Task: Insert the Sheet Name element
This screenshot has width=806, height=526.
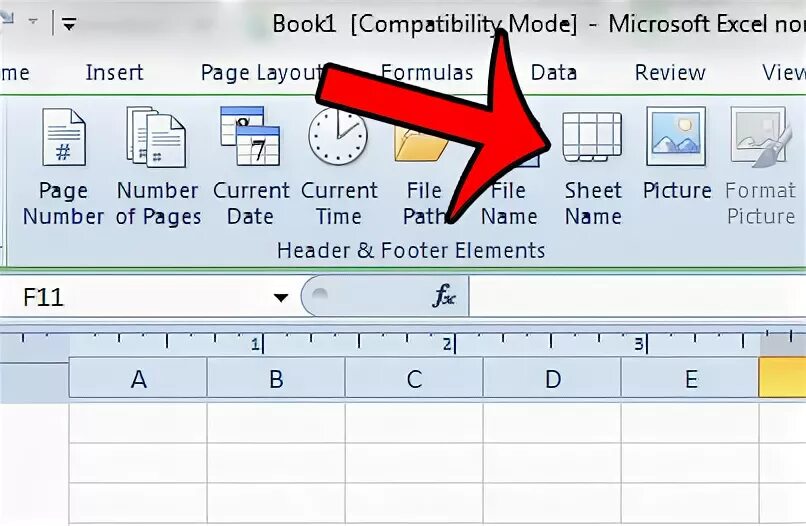Action: coord(593,167)
